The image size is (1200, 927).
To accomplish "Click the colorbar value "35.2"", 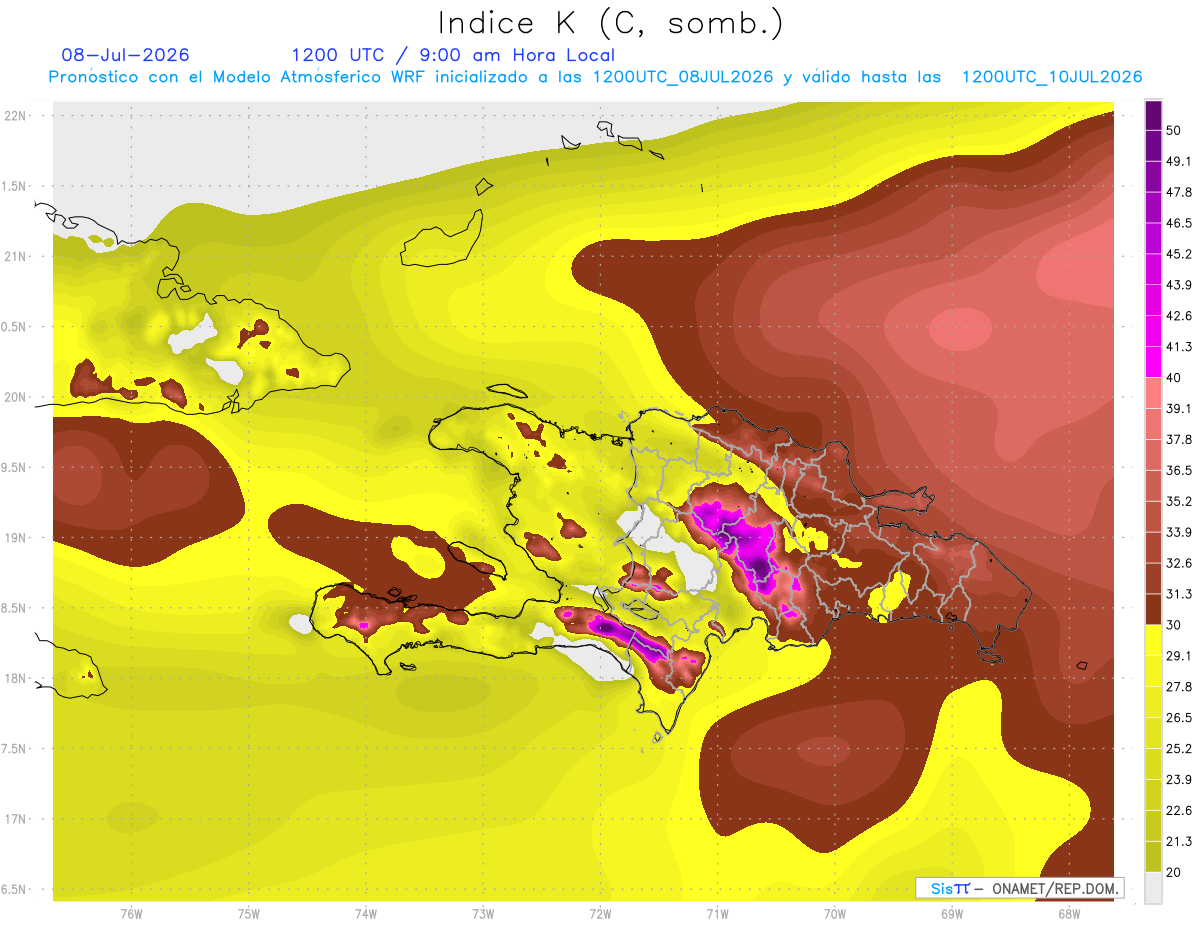I will pos(1180,501).
